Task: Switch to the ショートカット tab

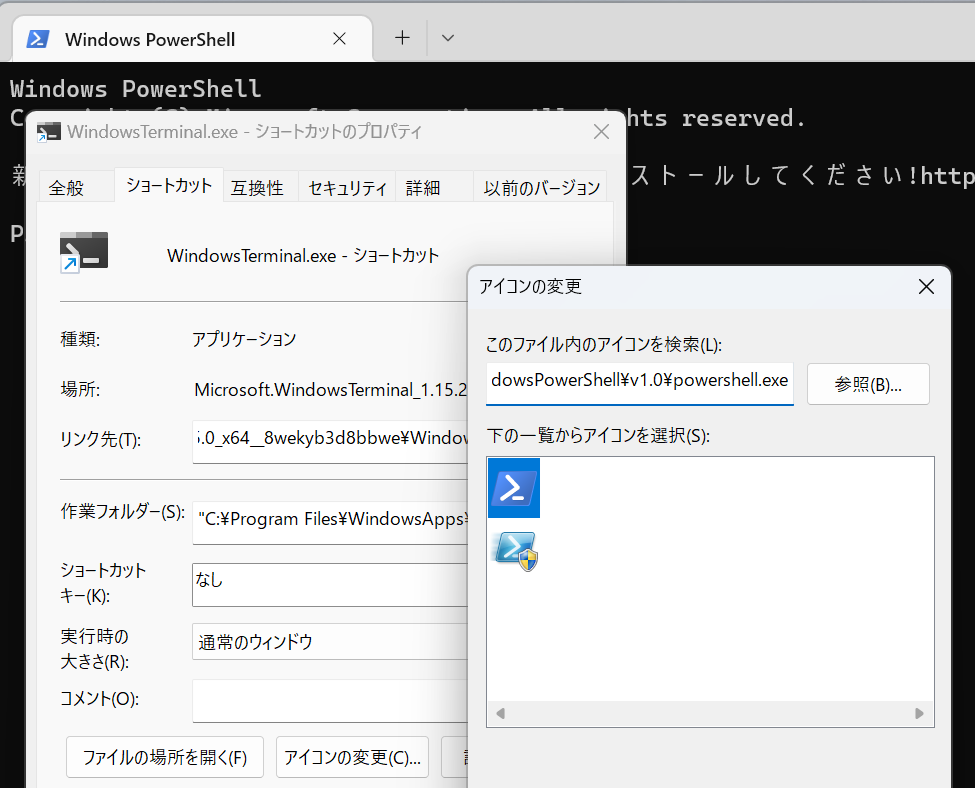Action: click(169, 185)
